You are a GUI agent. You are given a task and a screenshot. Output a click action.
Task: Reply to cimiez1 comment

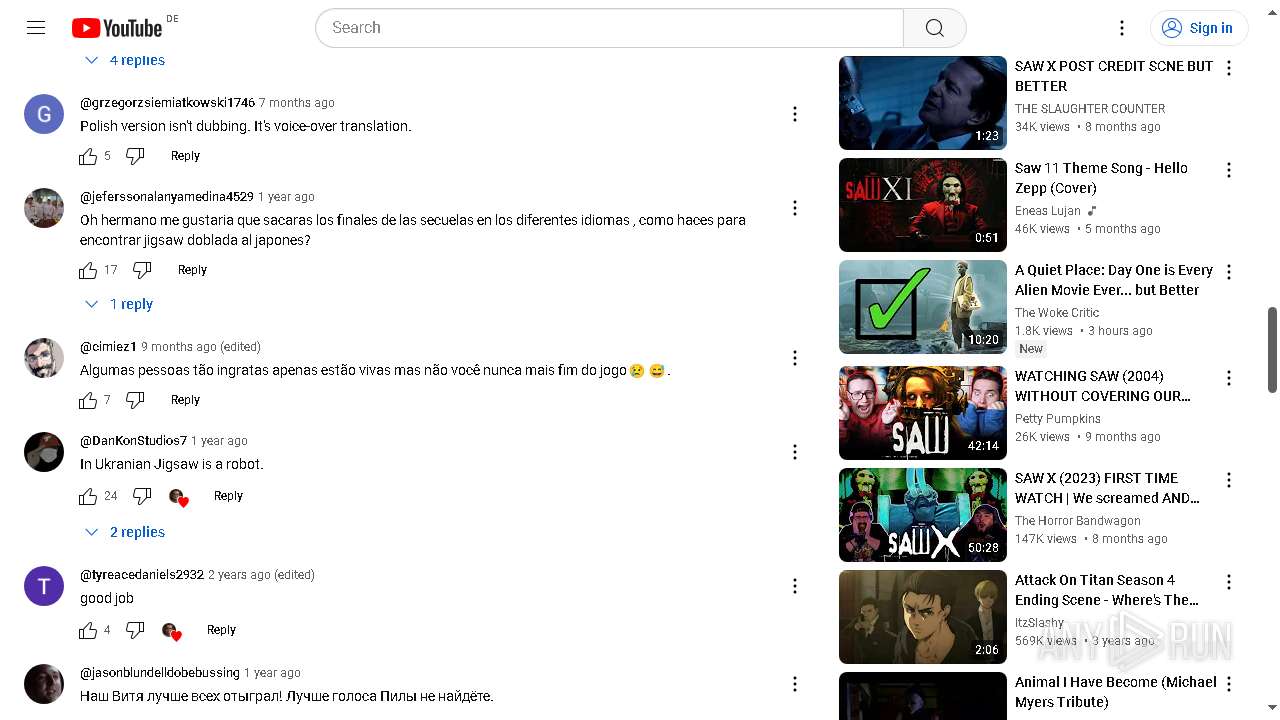point(185,400)
